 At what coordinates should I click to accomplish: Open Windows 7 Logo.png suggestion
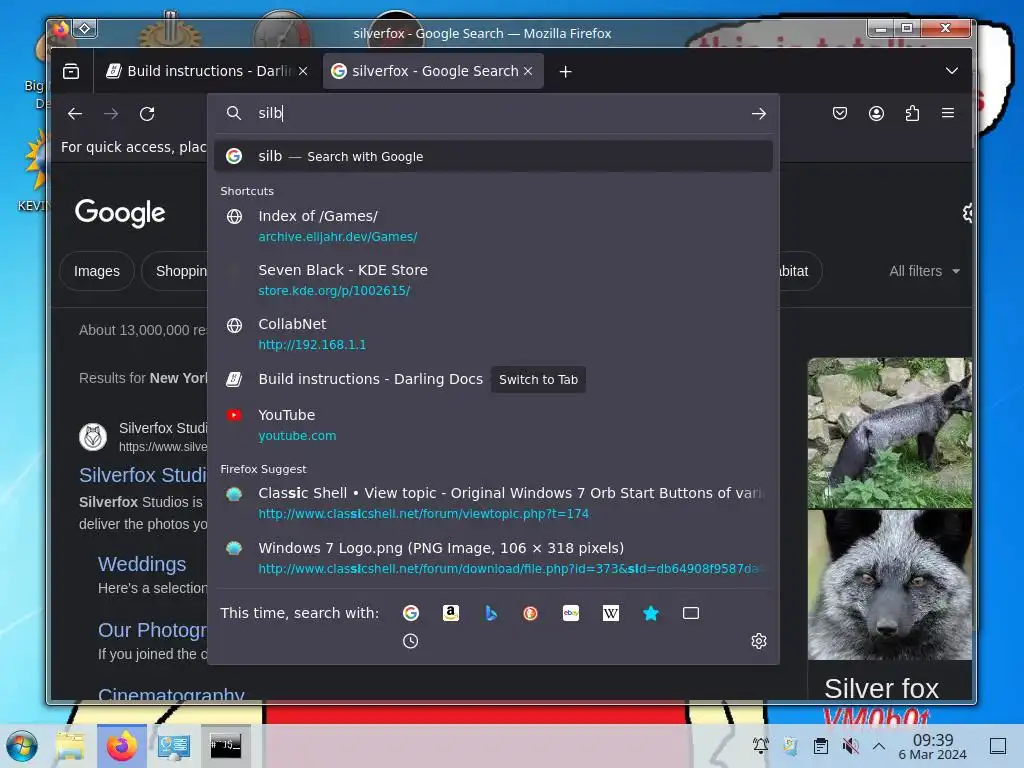click(493, 558)
